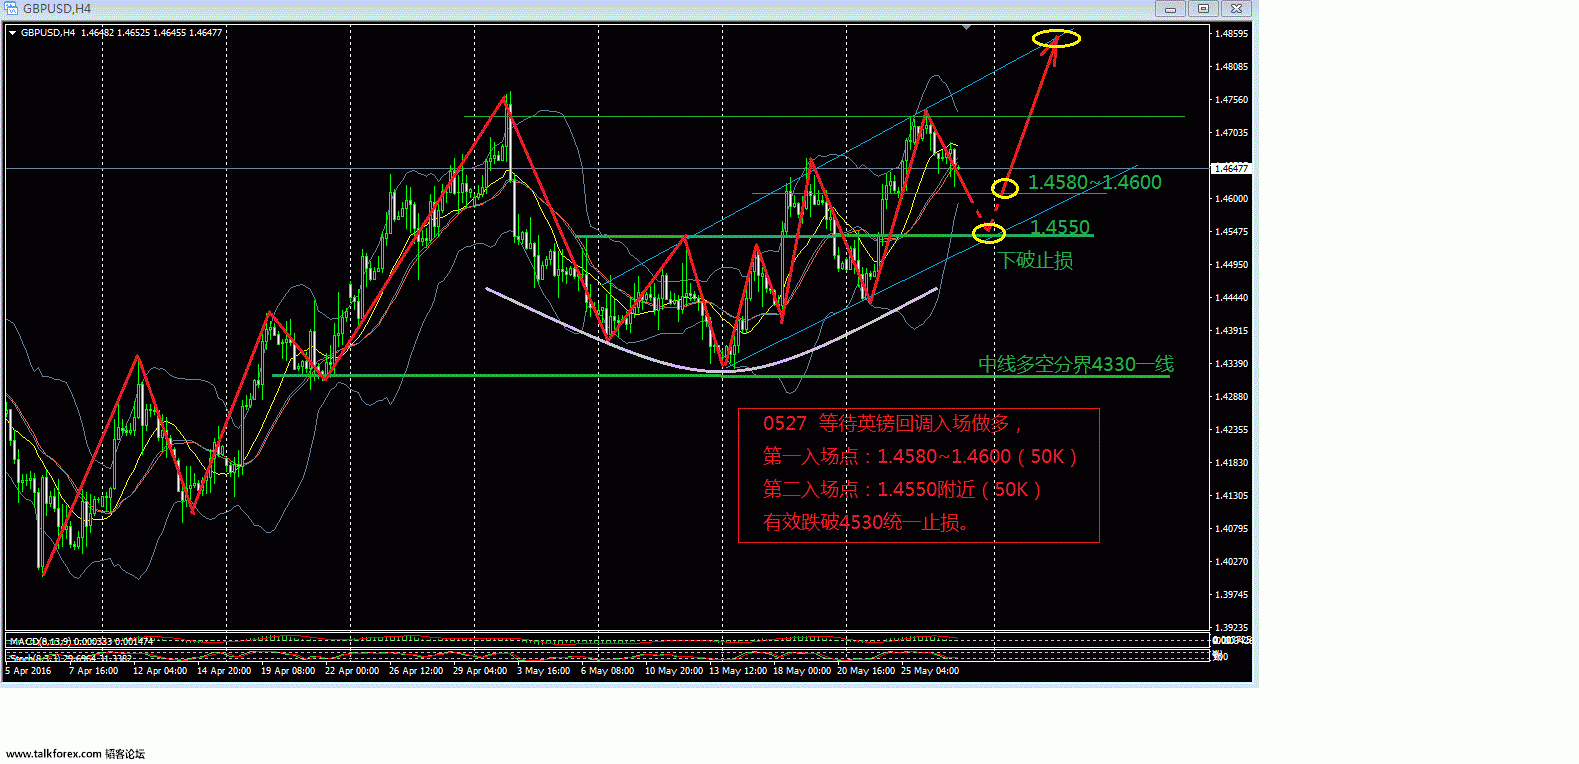Click price scale value 1.40795

pyautogui.click(x=1231, y=529)
